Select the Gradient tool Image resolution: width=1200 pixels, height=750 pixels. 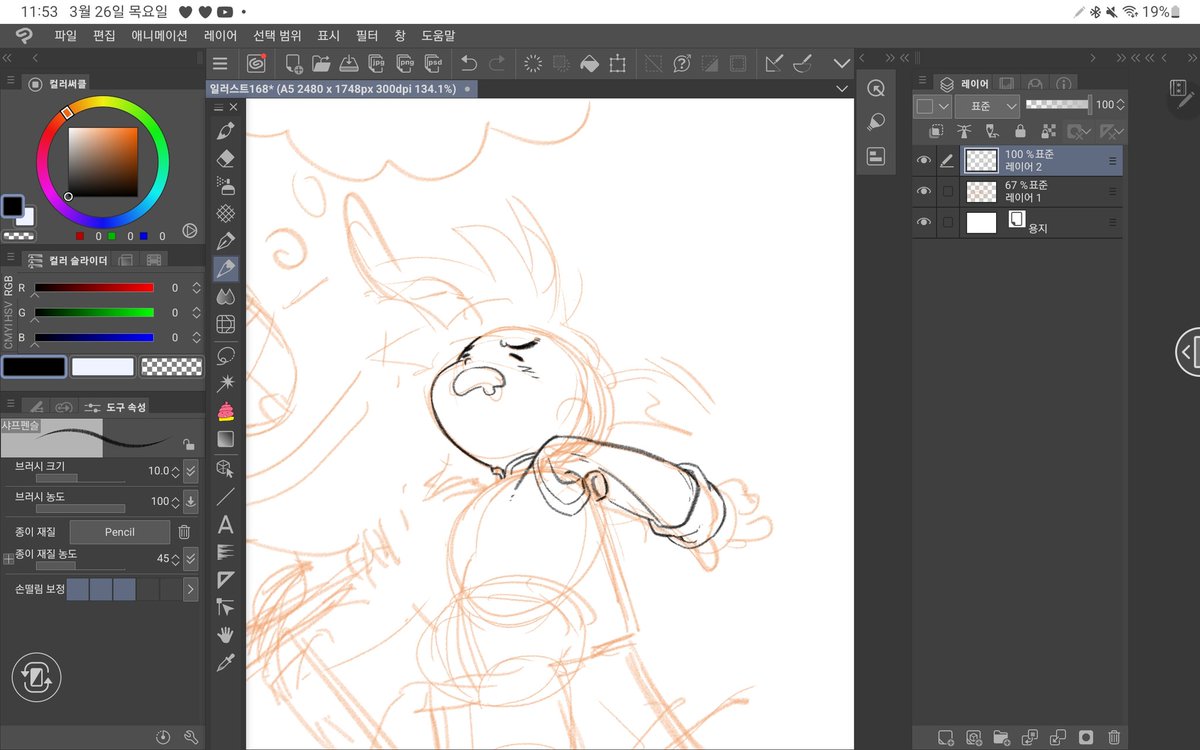[x=226, y=438]
